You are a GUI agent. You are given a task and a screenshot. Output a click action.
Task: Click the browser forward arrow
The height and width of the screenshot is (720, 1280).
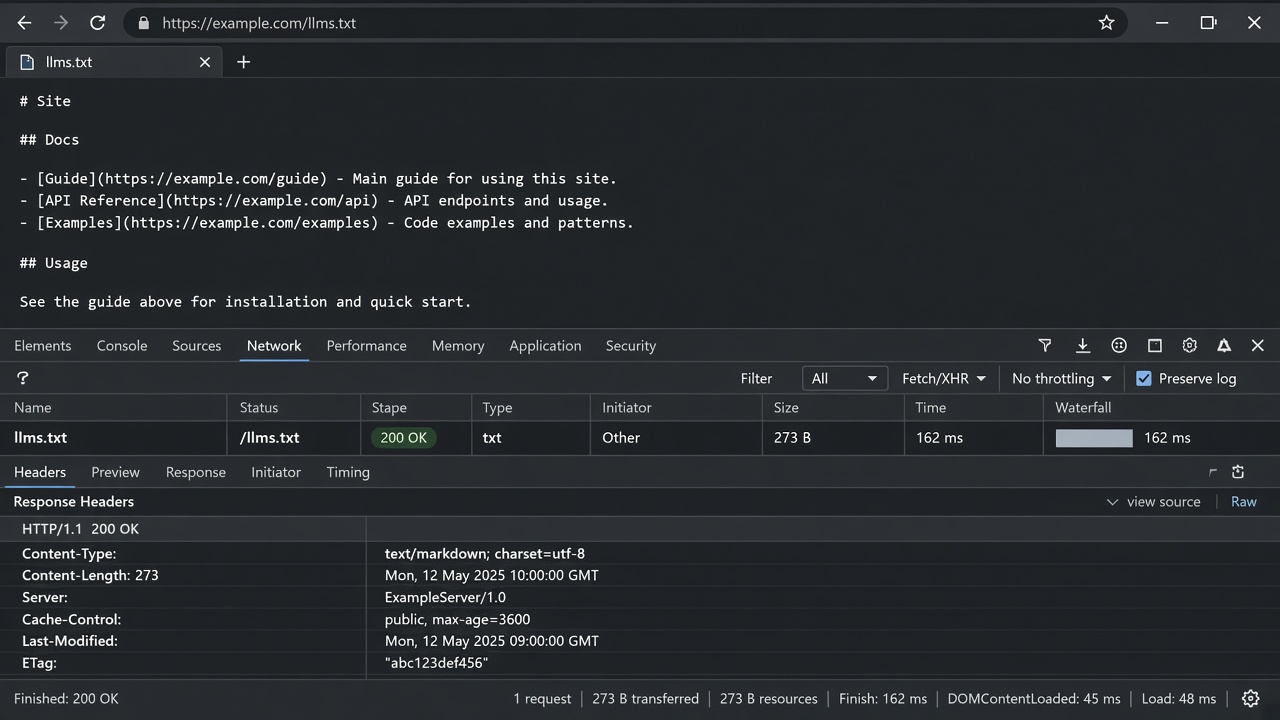(x=61, y=22)
